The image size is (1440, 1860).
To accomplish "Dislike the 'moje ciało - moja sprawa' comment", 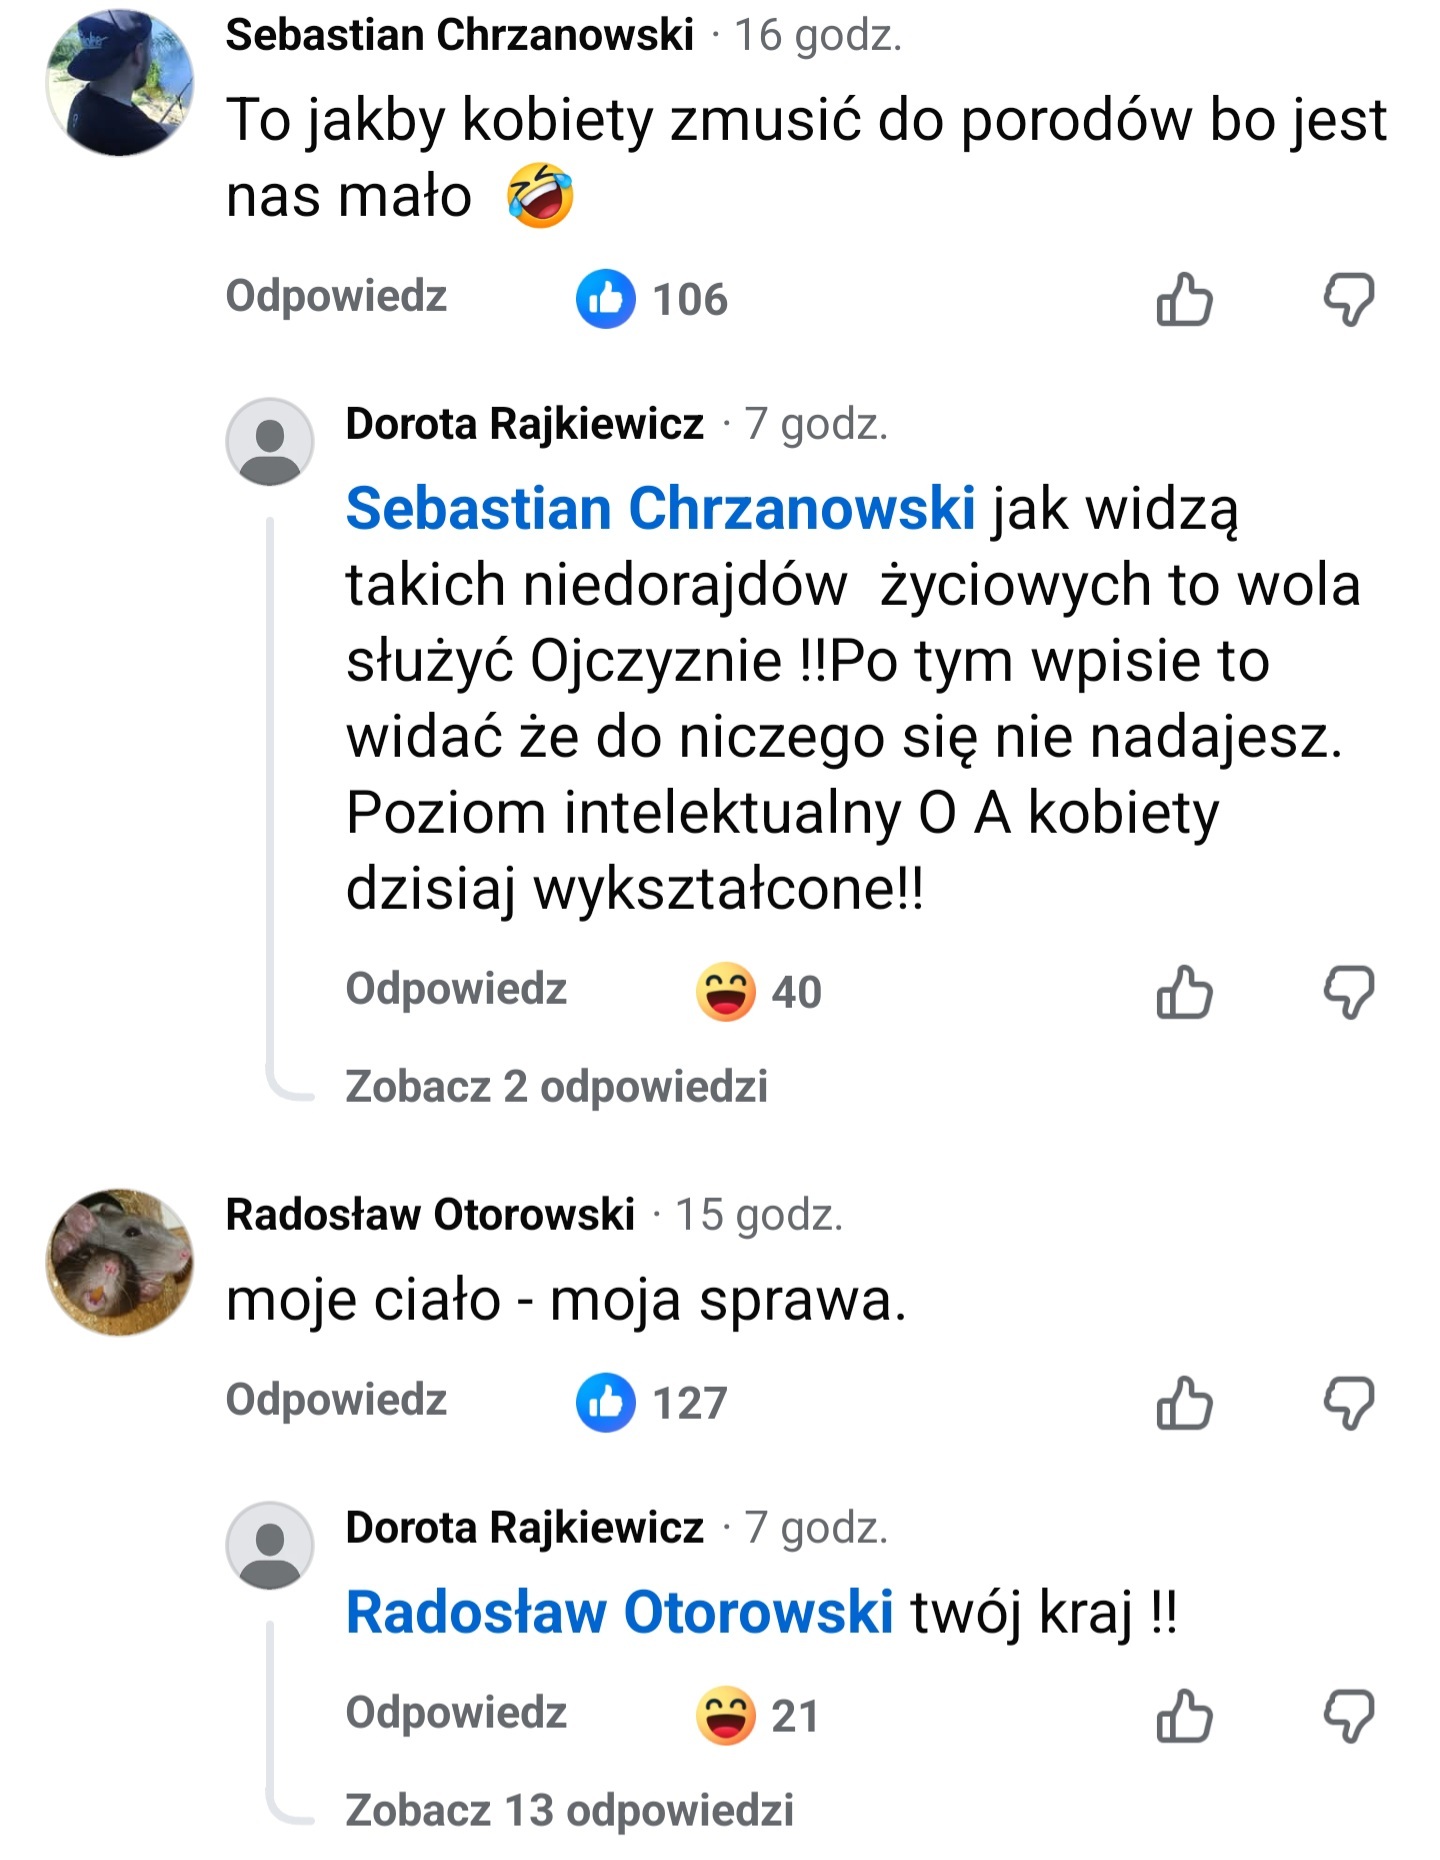I will point(1349,1402).
